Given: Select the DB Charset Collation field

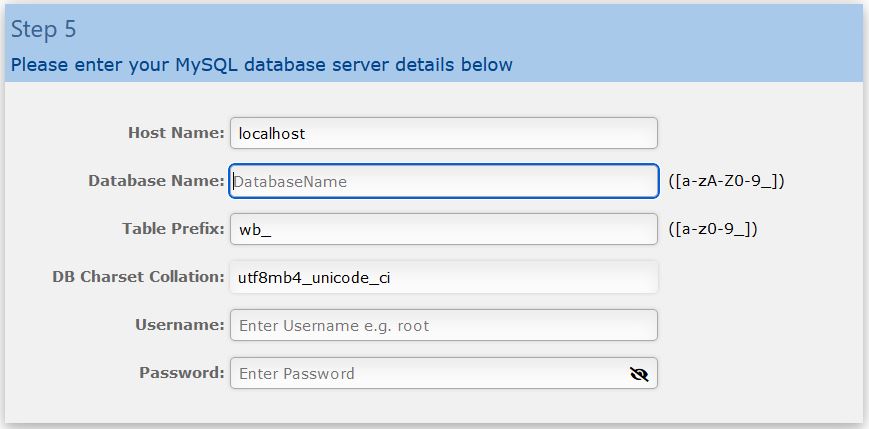Looking at the screenshot, I should click(x=444, y=277).
